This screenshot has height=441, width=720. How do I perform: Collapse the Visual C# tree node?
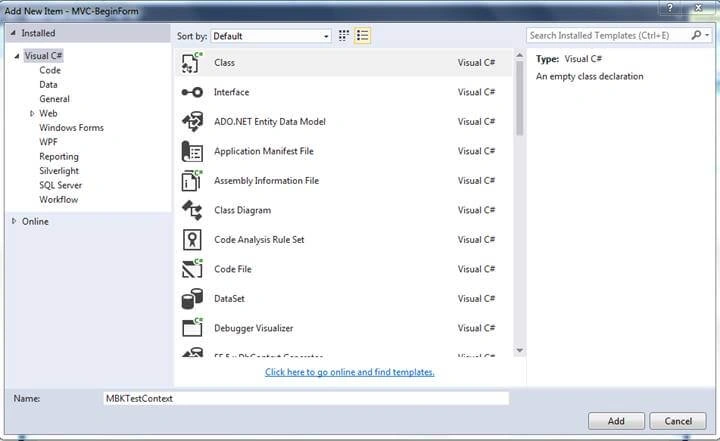[x=17, y=56]
